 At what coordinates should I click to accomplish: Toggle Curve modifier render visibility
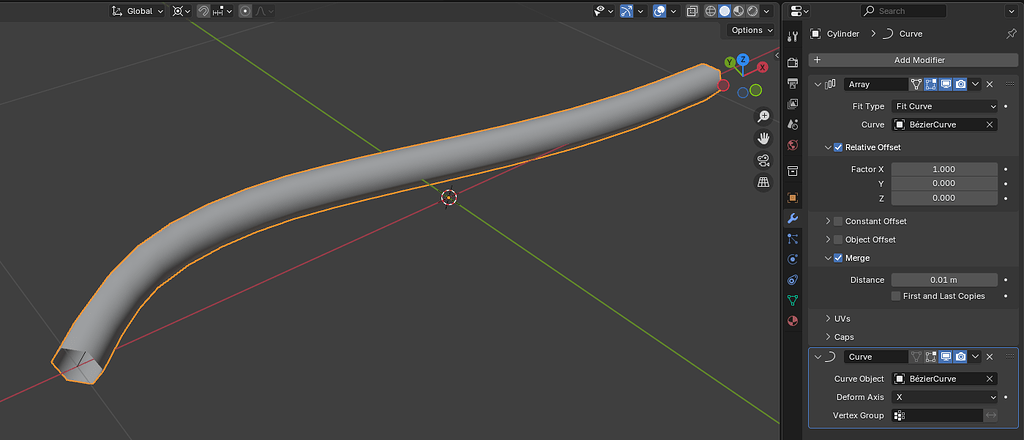(961, 357)
